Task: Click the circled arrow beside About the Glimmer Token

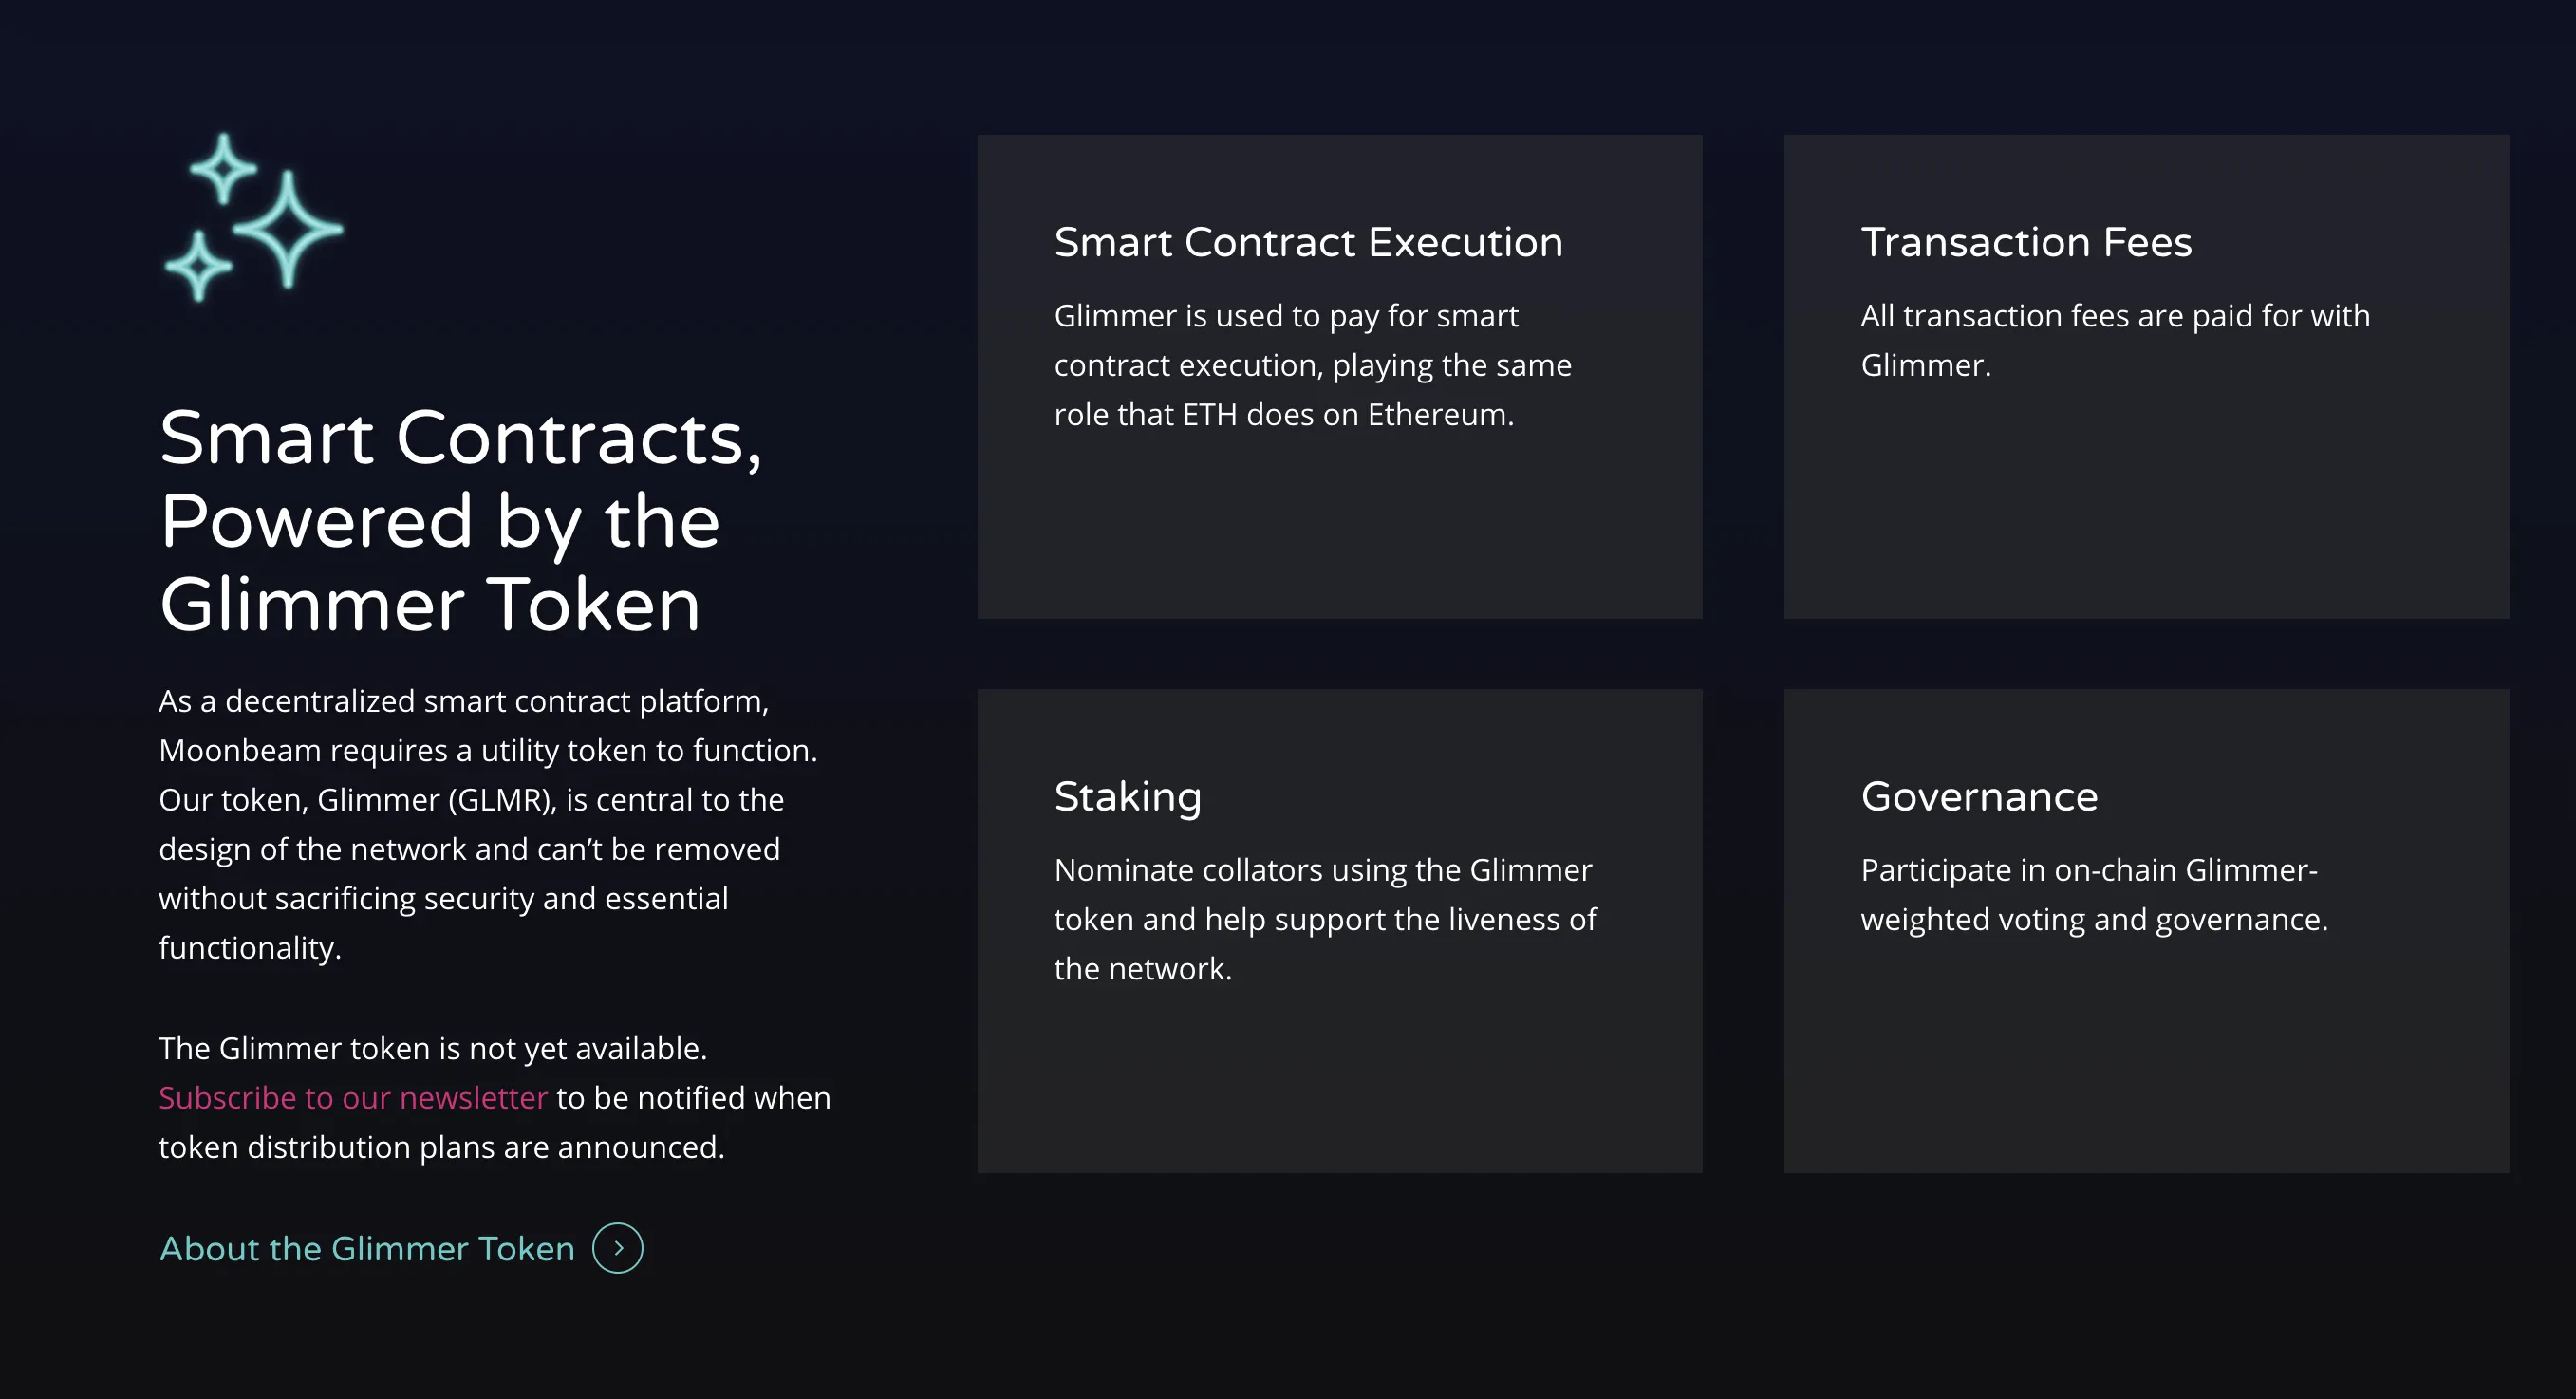Action: click(617, 1248)
